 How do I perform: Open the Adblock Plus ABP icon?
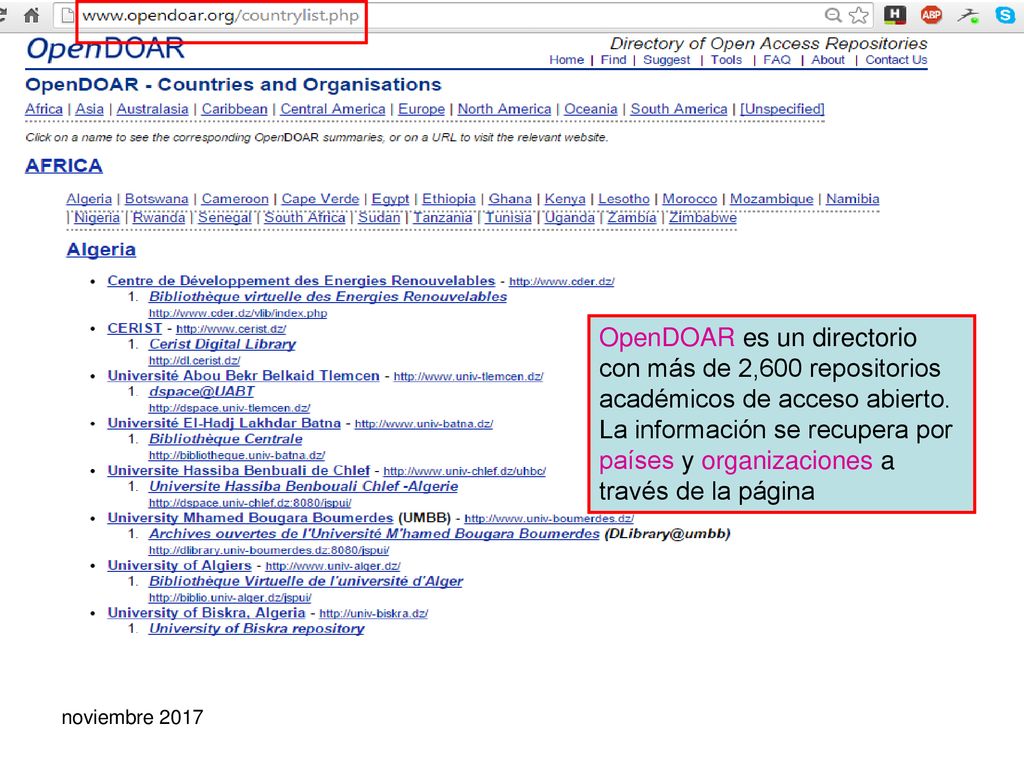tap(931, 14)
